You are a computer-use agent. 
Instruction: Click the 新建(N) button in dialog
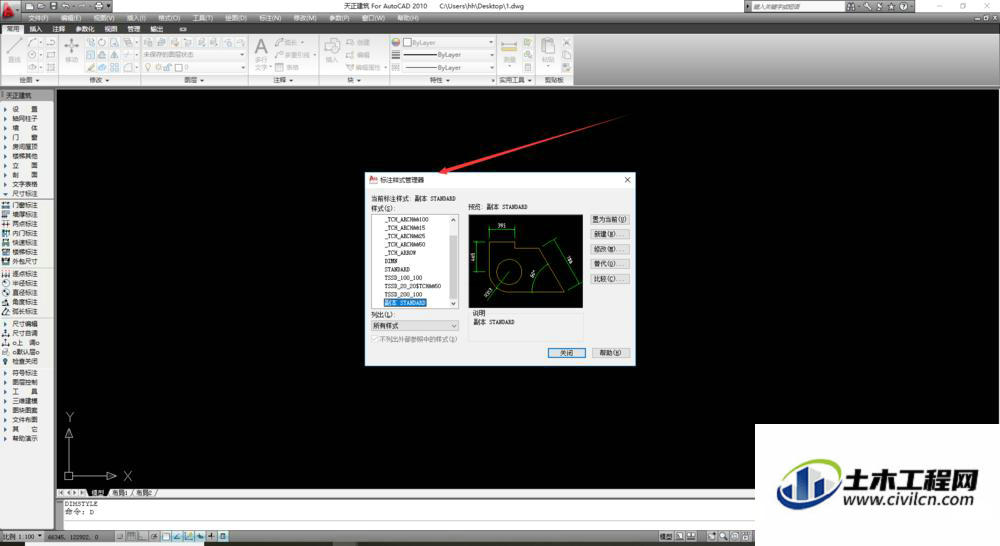click(x=609, y=234)
